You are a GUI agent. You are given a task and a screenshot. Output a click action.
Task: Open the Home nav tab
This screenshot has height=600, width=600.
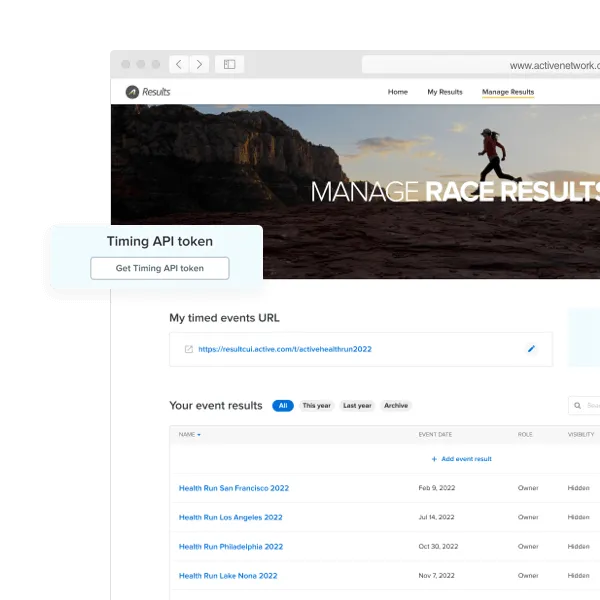pos(397,92)
